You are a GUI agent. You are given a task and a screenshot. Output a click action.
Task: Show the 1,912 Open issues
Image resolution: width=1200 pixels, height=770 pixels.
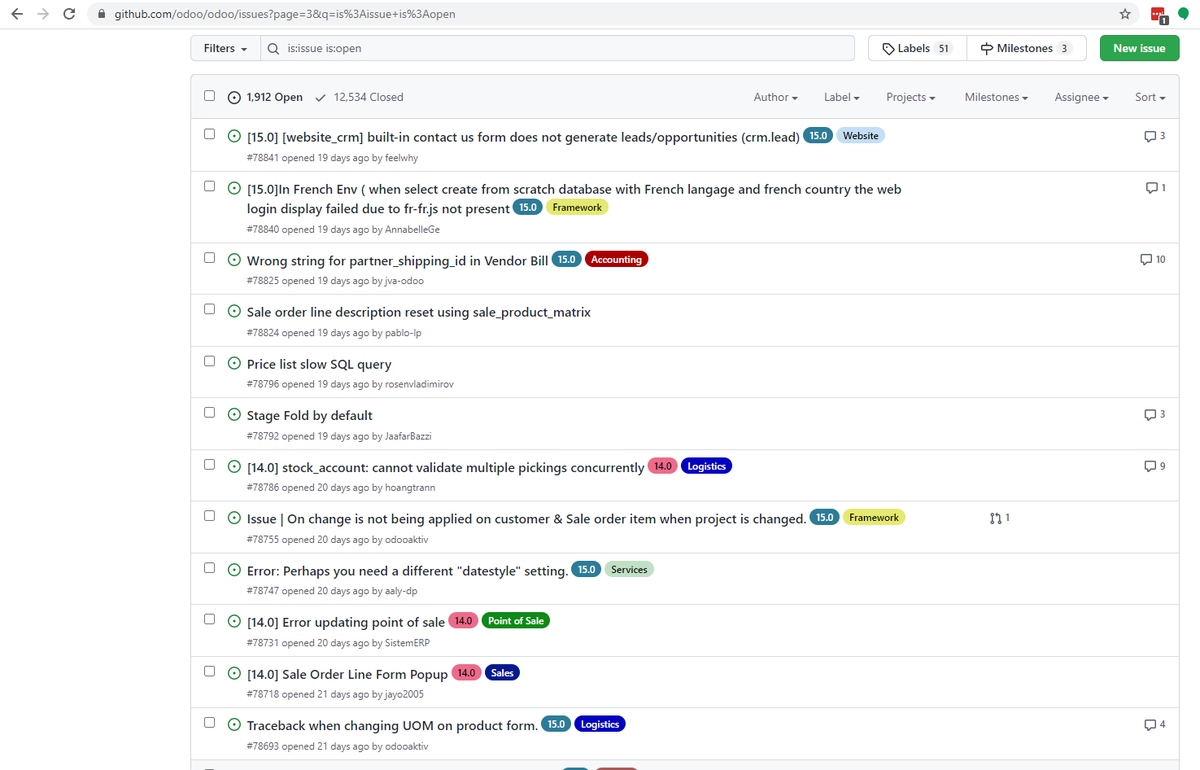point(265,97)
